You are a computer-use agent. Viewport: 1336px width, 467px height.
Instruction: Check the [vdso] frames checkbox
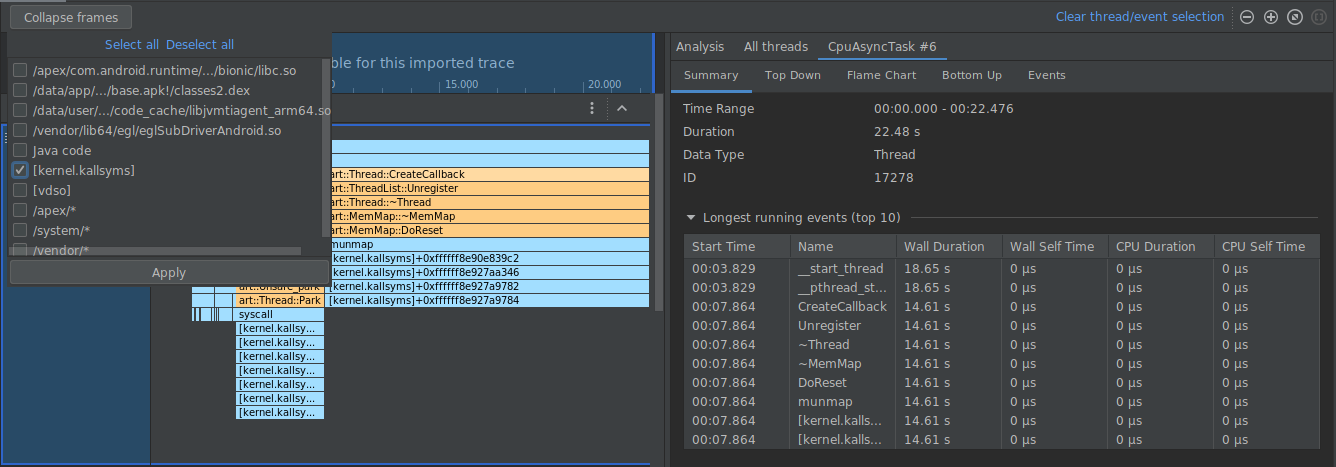[20, 191]
